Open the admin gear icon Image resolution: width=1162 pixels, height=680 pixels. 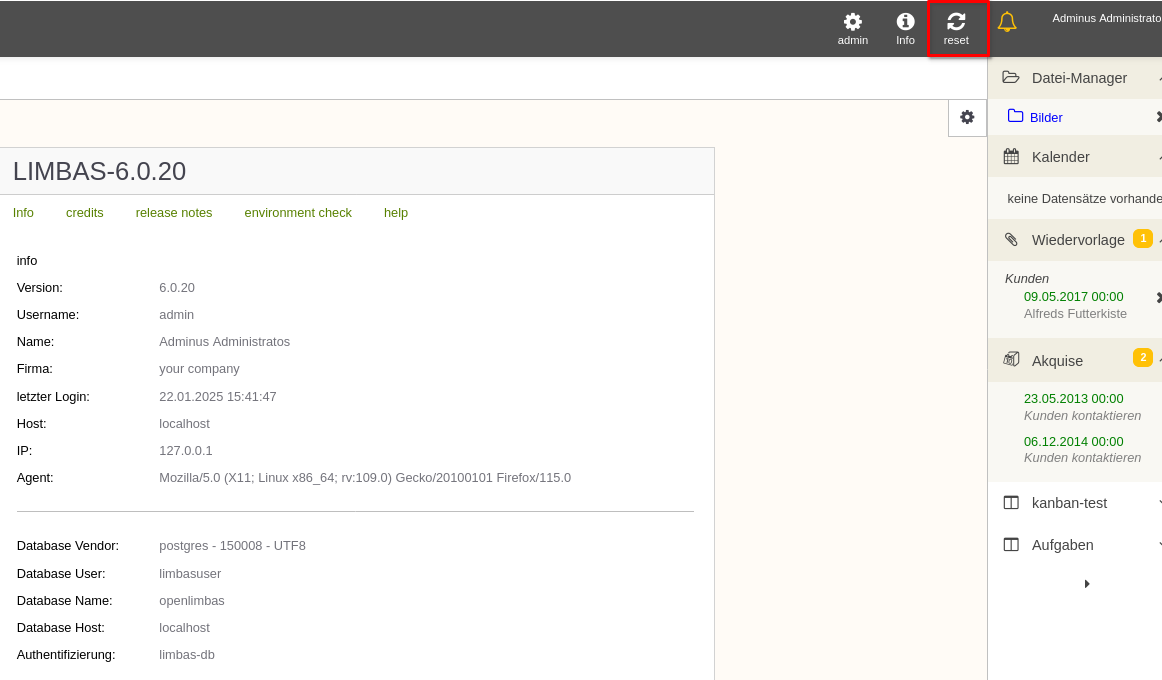coord(853,21)
